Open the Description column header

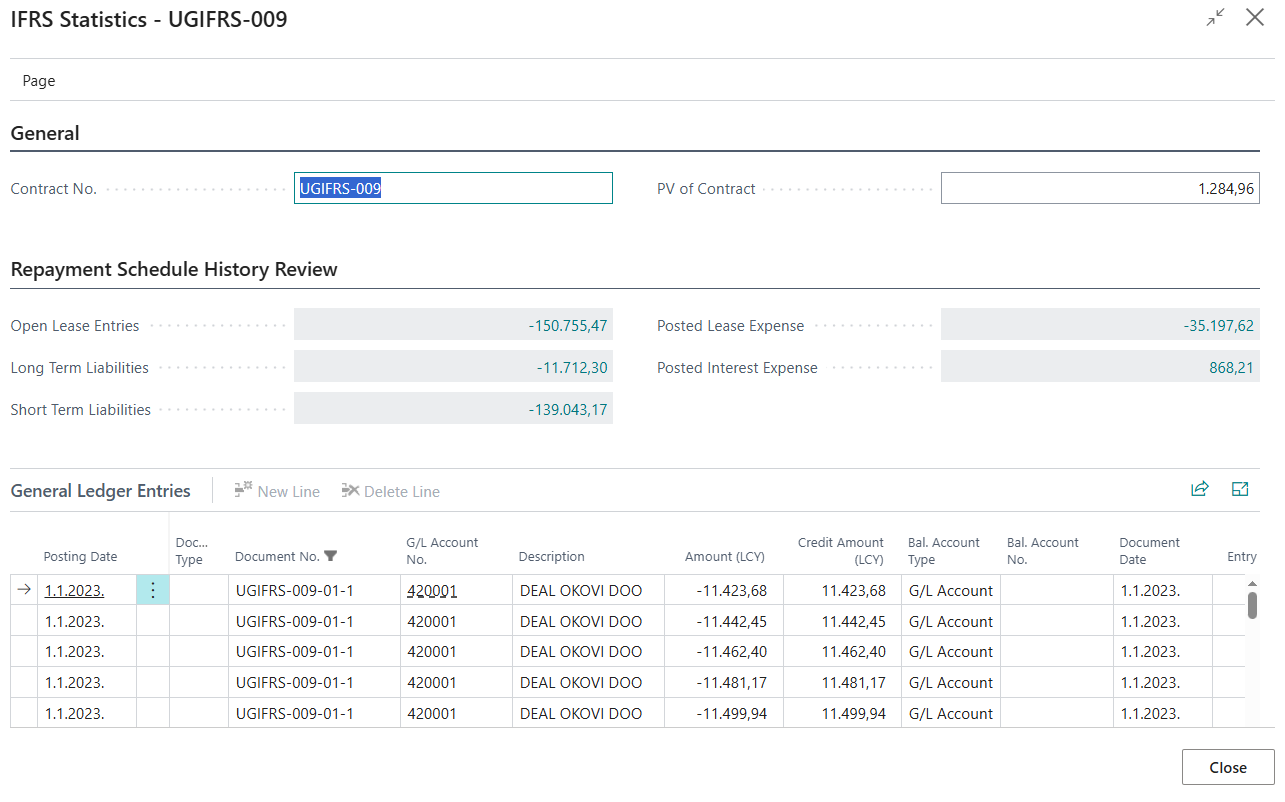pos(551,557)
